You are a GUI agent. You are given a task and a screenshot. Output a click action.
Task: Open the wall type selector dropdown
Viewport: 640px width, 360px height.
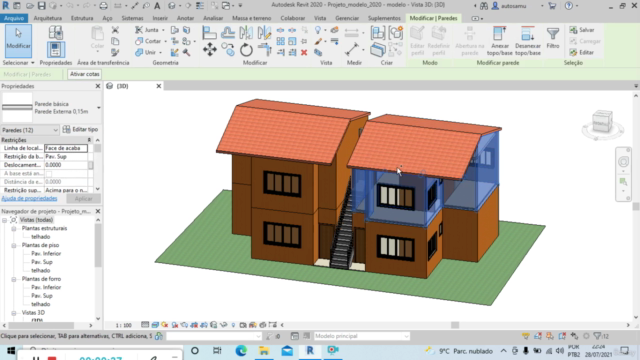tap(98, 108)
